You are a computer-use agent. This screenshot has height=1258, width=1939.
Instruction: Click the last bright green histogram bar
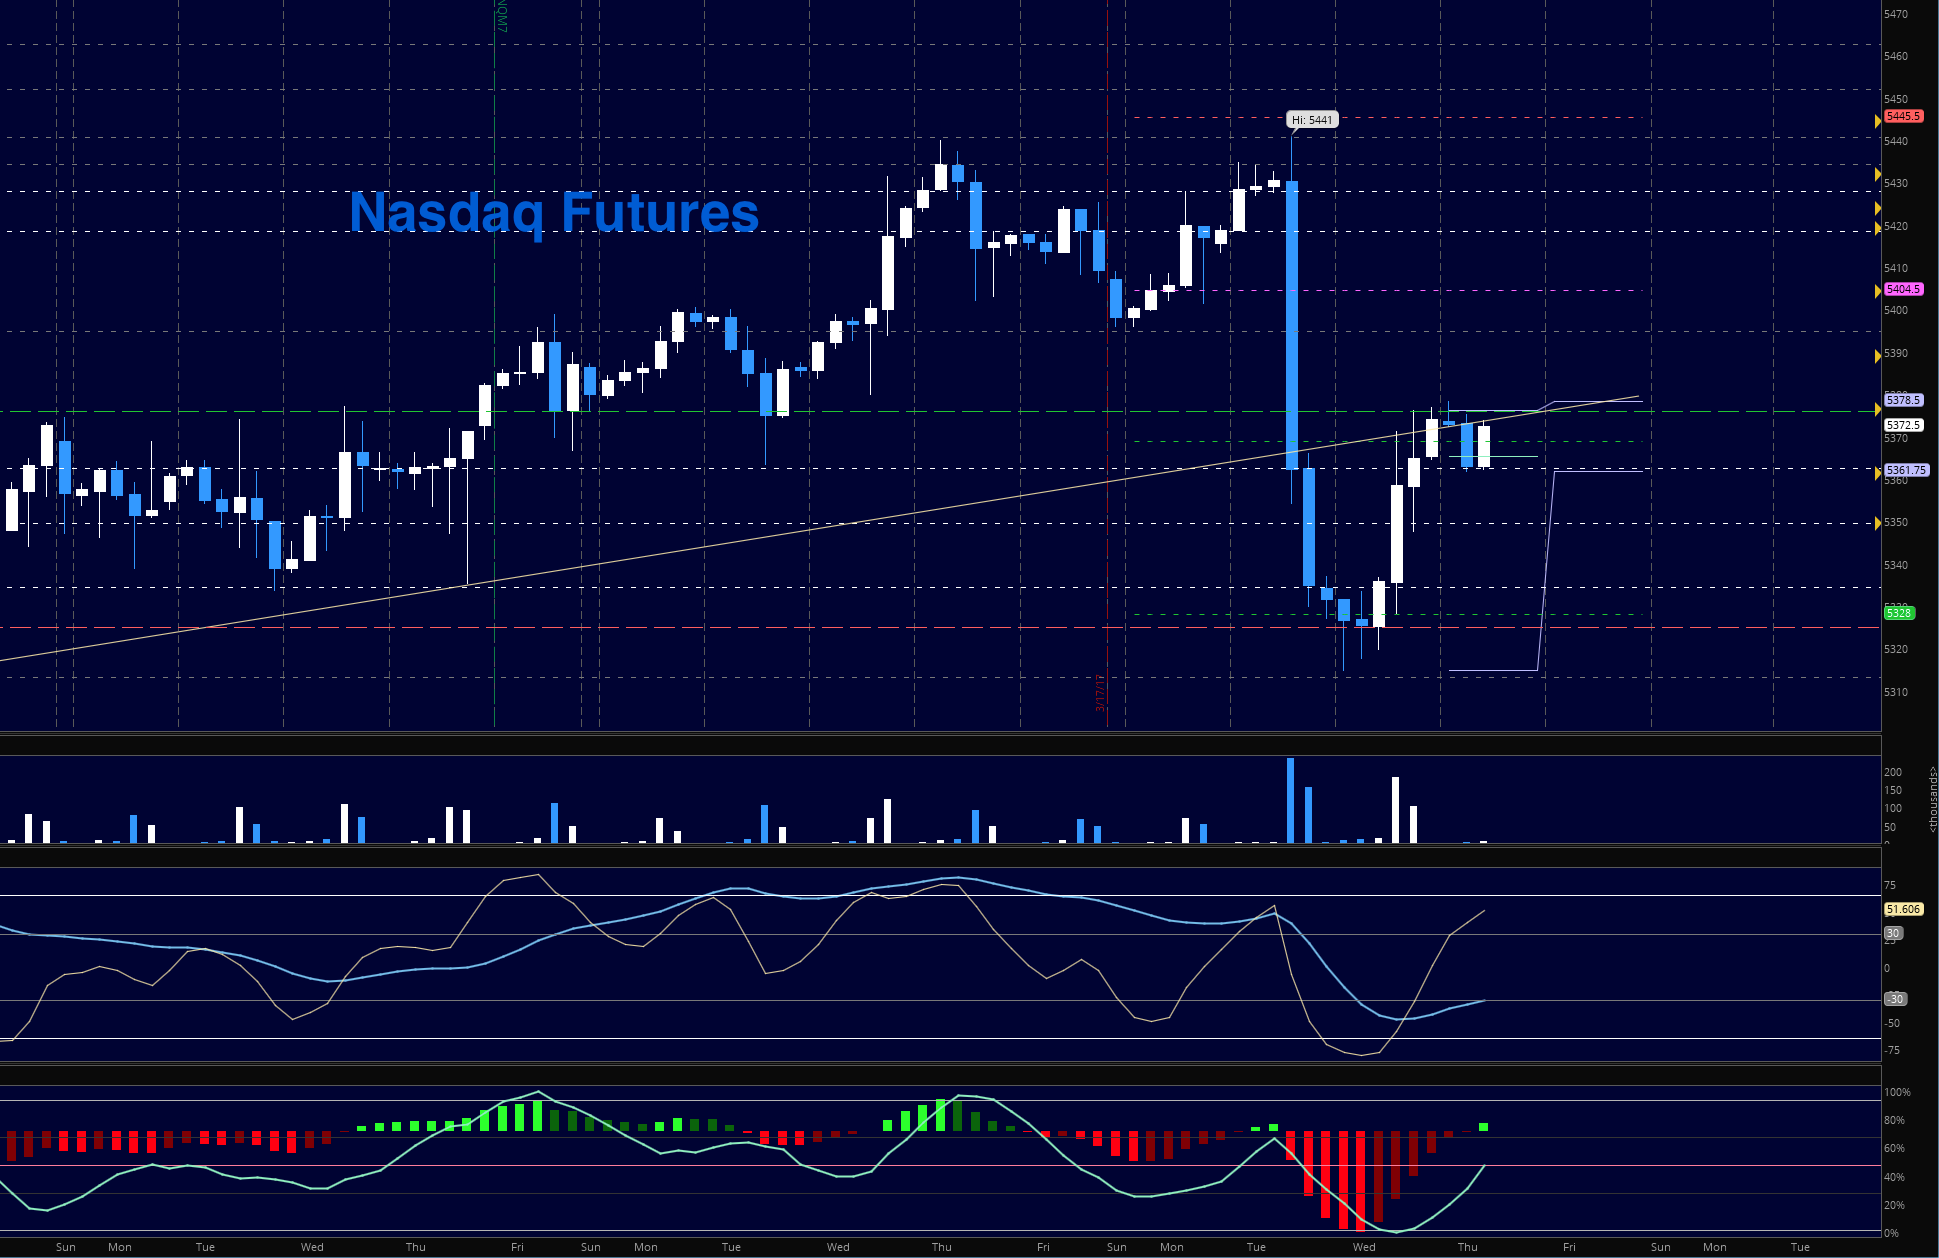tap(1483, 1127)
